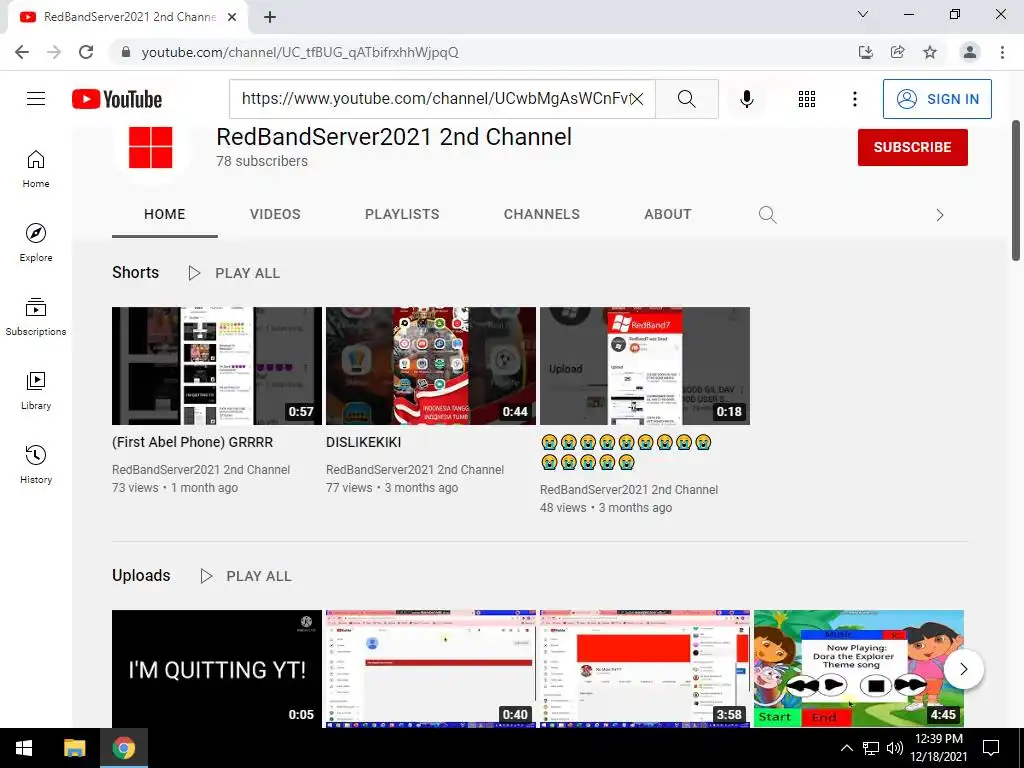Image resolution: width=1024 pixels, height=768 pixels.
Task: Switch to the HOME channel tab
Action: (x=165, y=214)
